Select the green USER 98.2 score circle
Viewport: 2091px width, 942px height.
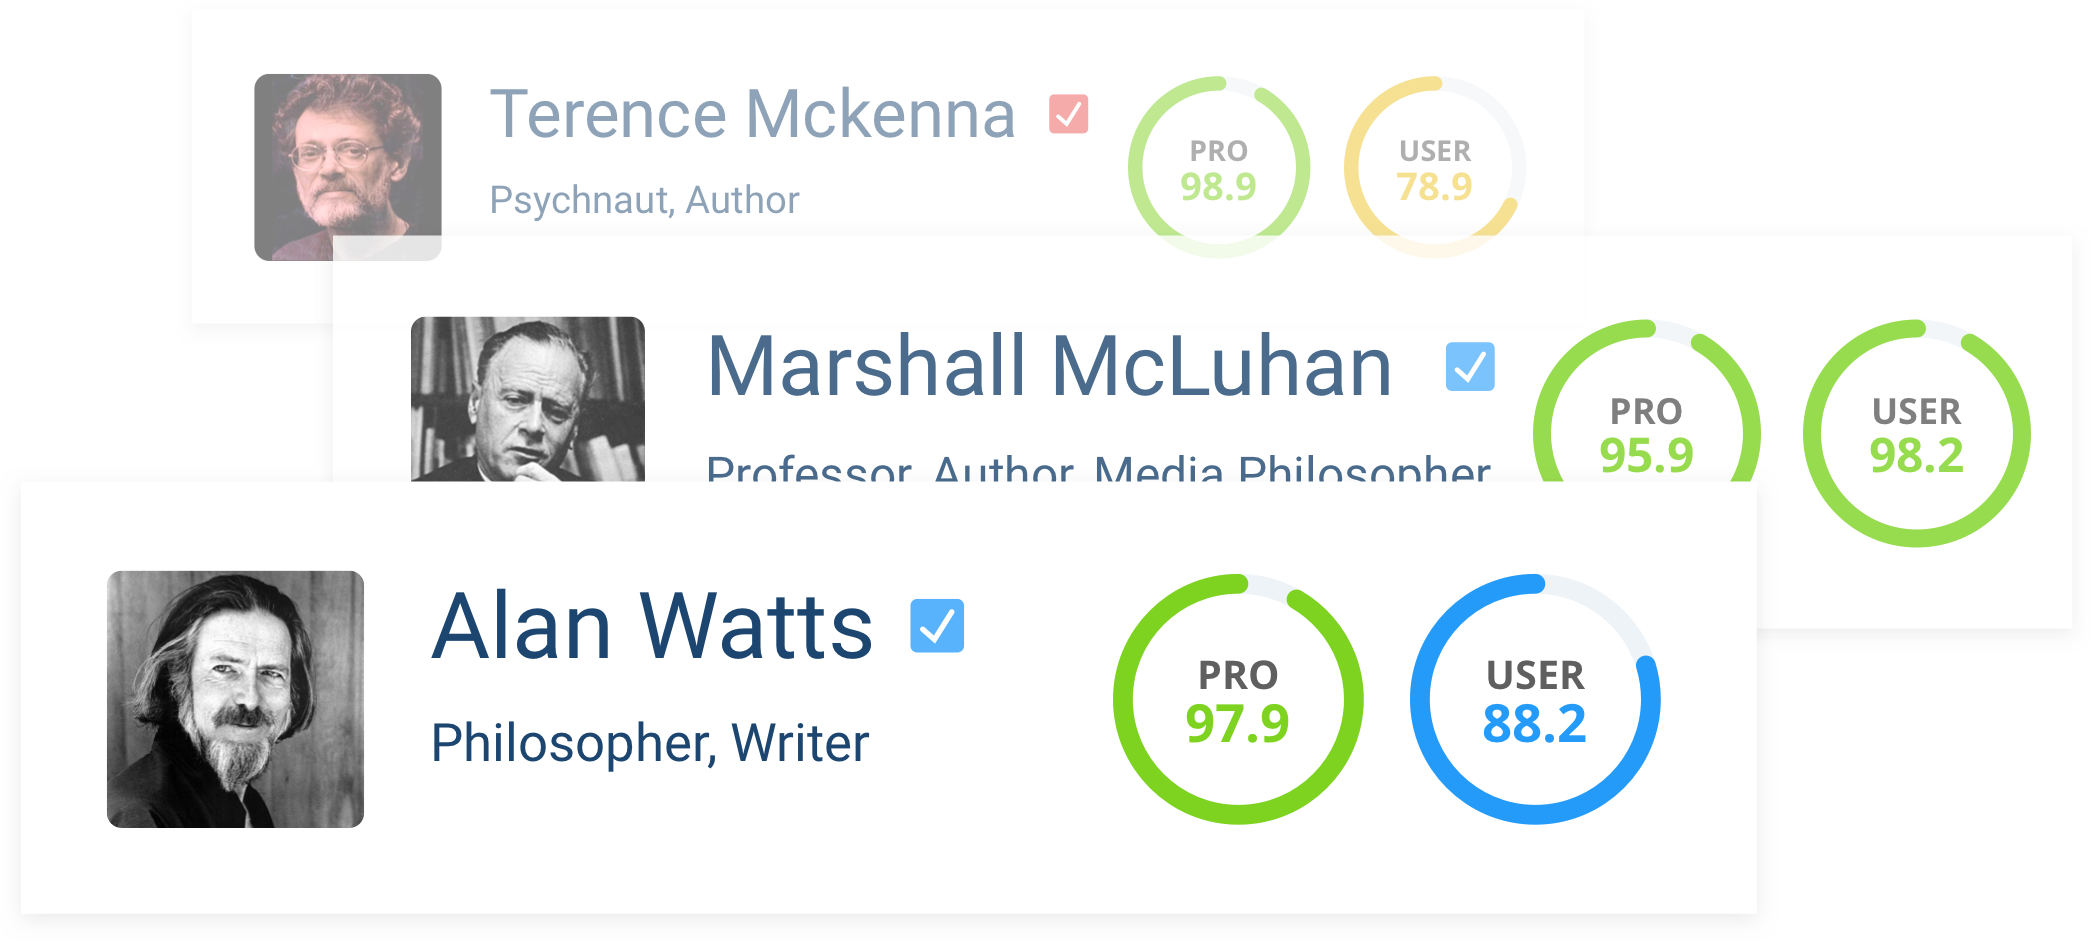[1917, 433]
